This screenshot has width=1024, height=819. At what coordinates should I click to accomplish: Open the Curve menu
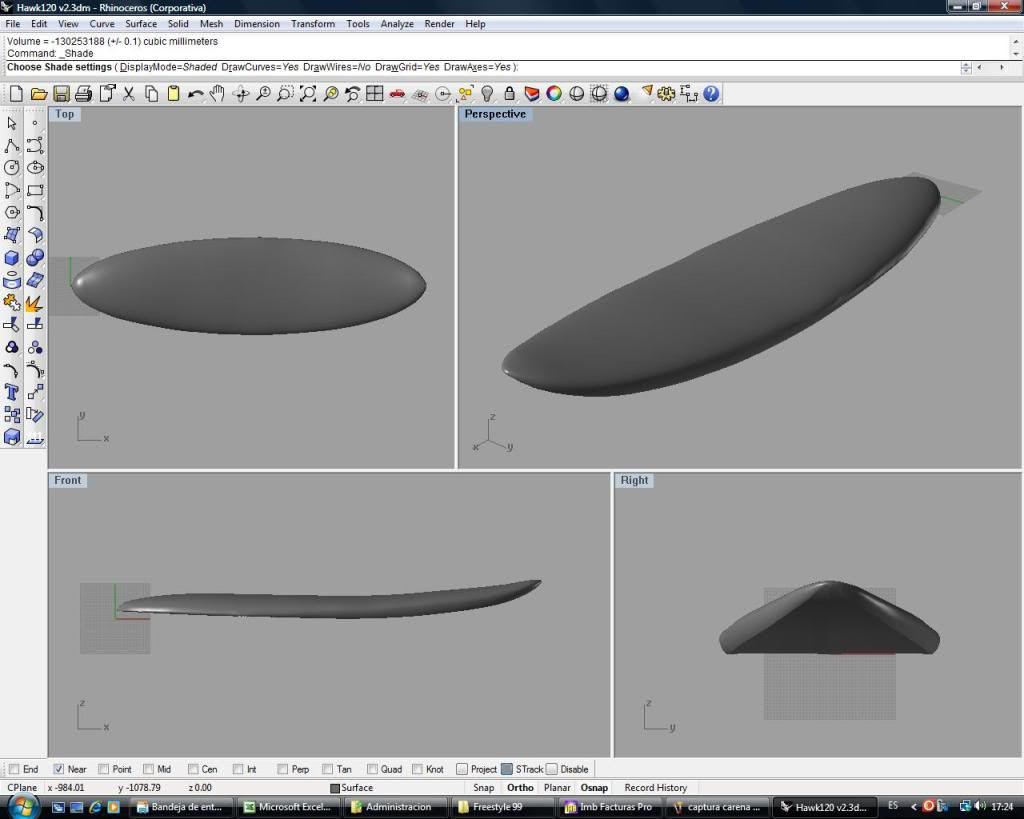(x=102, y=24)
